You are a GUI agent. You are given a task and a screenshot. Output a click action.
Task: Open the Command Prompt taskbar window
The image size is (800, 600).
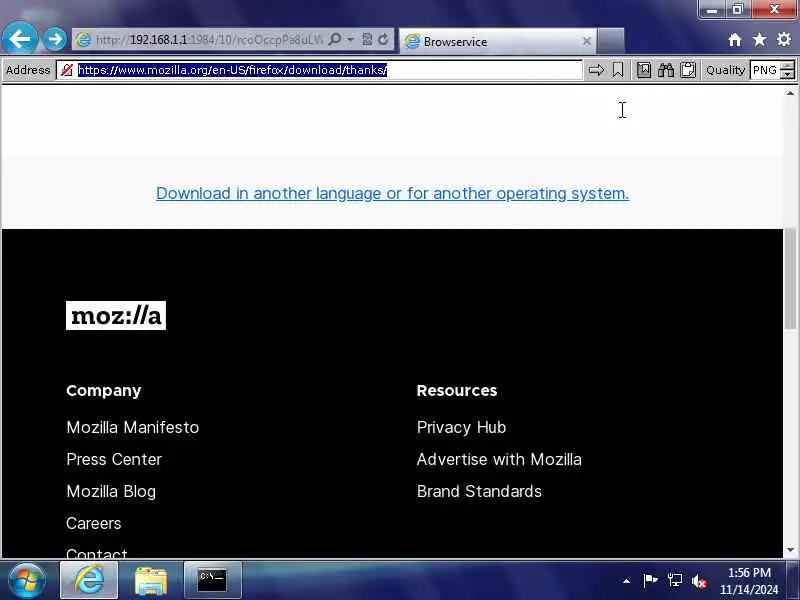point(212,581)
